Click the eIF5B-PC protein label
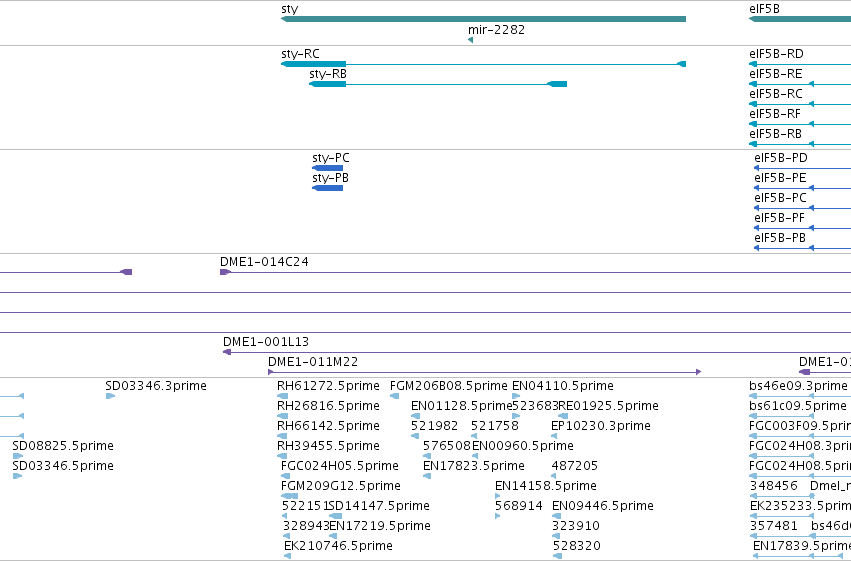 point(780,198)
